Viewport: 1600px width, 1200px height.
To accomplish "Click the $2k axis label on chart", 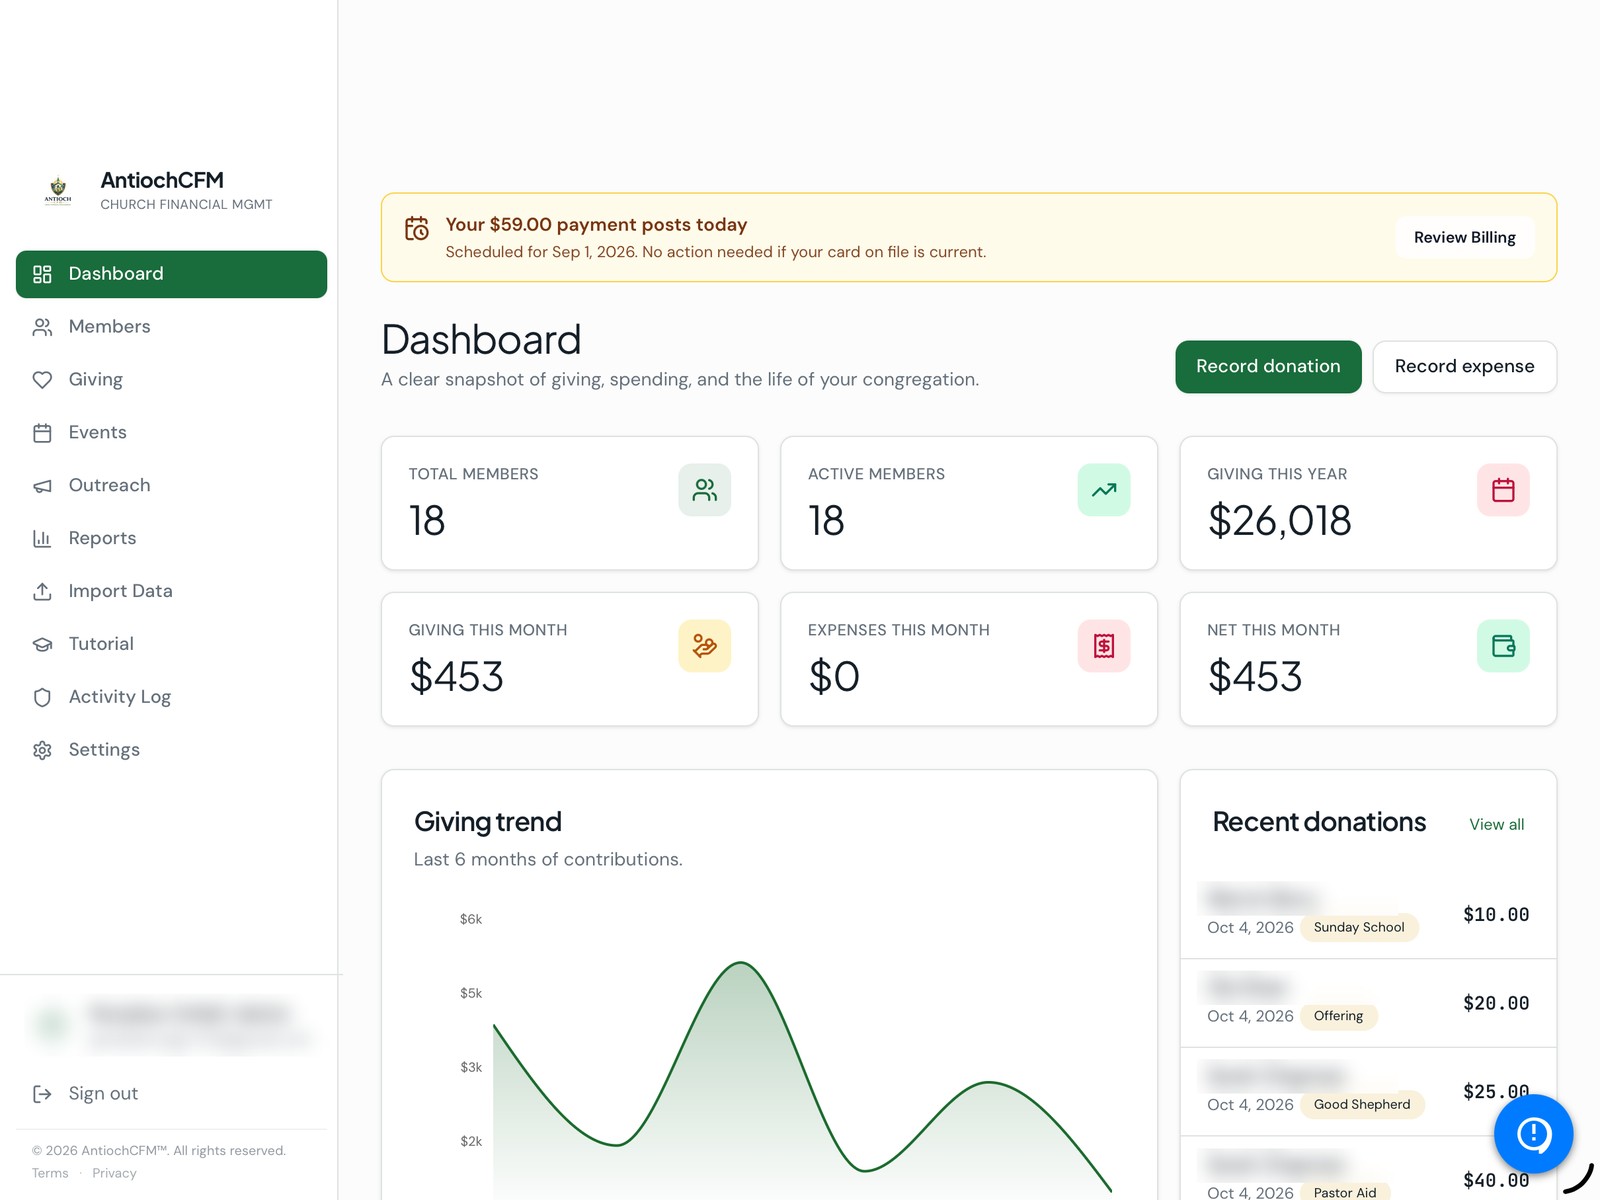I will tap(471, 1141).
